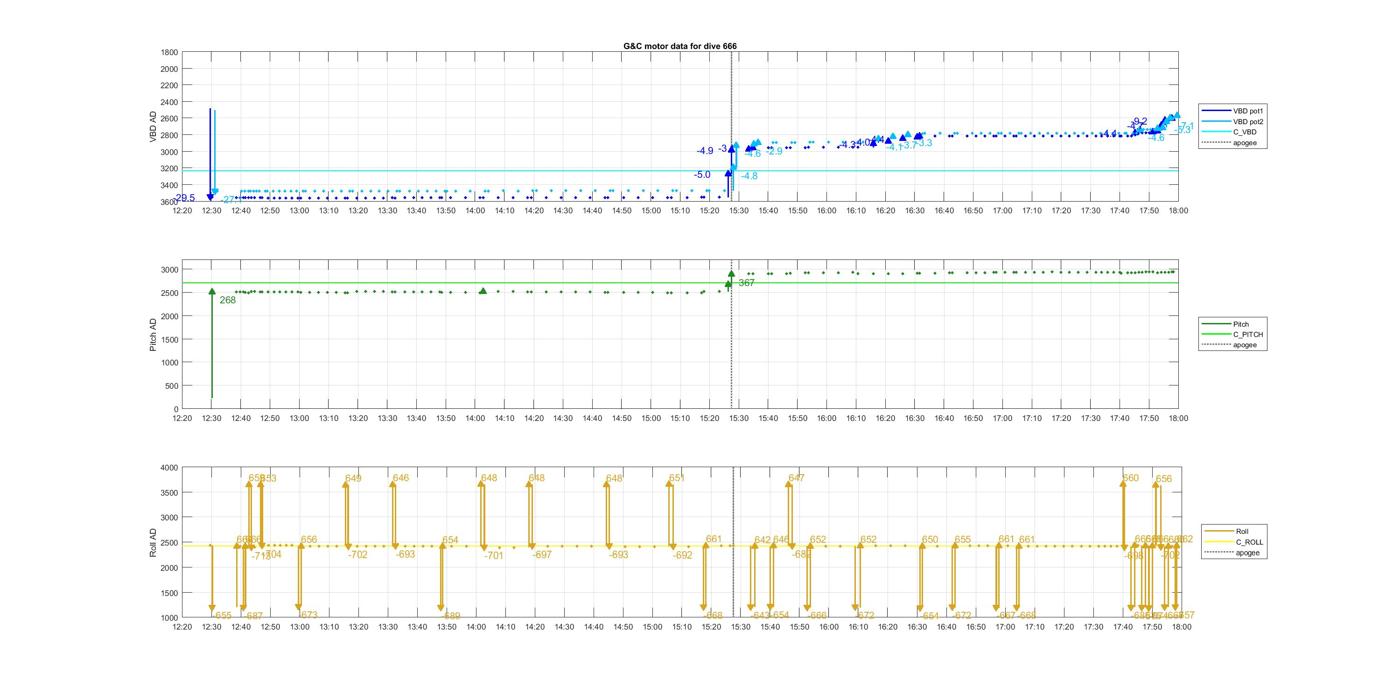The image size is (1400, 693).
Task: Click the '4000' tick on Roll y-axis
Action: (x=169, y=467)
